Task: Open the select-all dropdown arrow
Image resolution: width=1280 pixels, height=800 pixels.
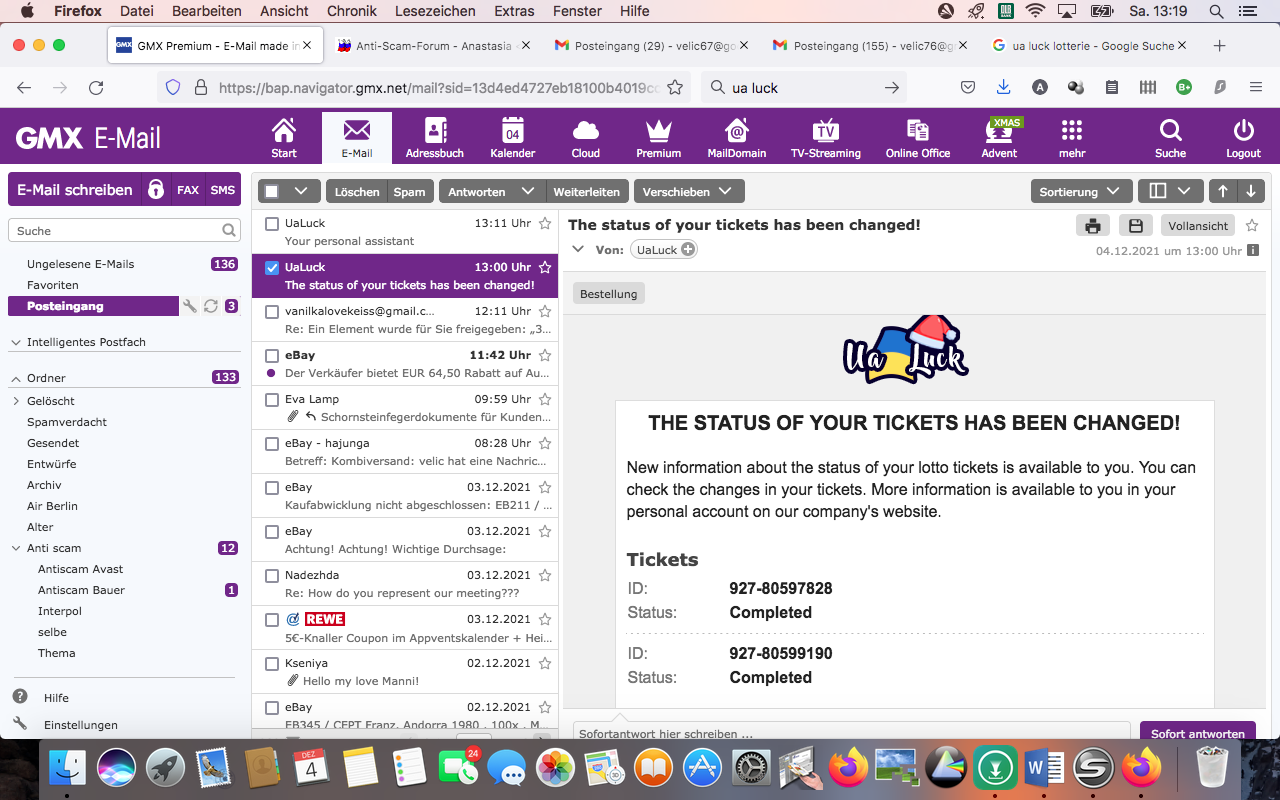Action: 302,191
